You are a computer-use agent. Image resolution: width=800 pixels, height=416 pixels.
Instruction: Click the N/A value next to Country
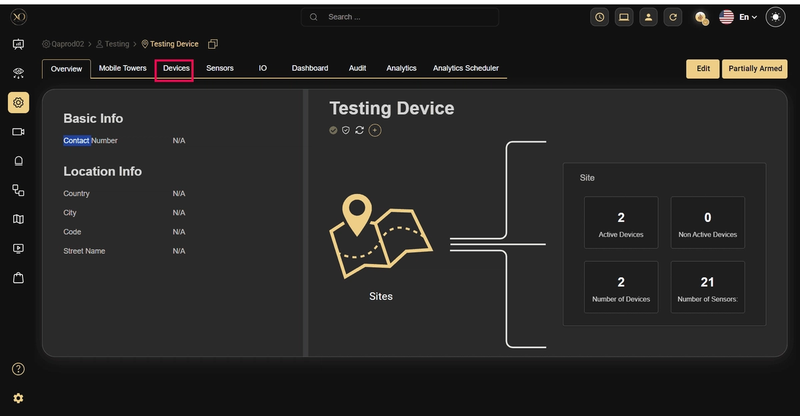179,194
